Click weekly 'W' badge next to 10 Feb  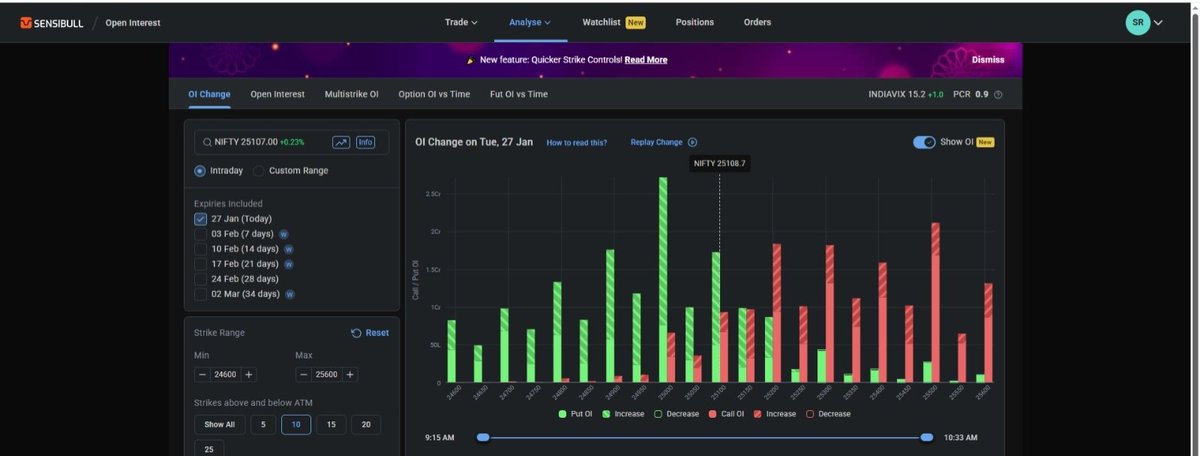tap(288, 249)
